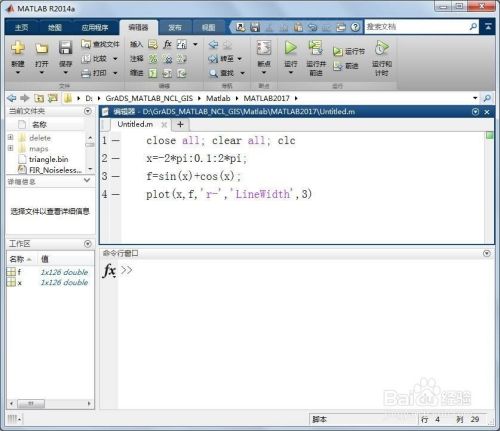The image size is (500, 431).
Task: Switch to the 发布 publish tab
Action: tap(175, 27)
